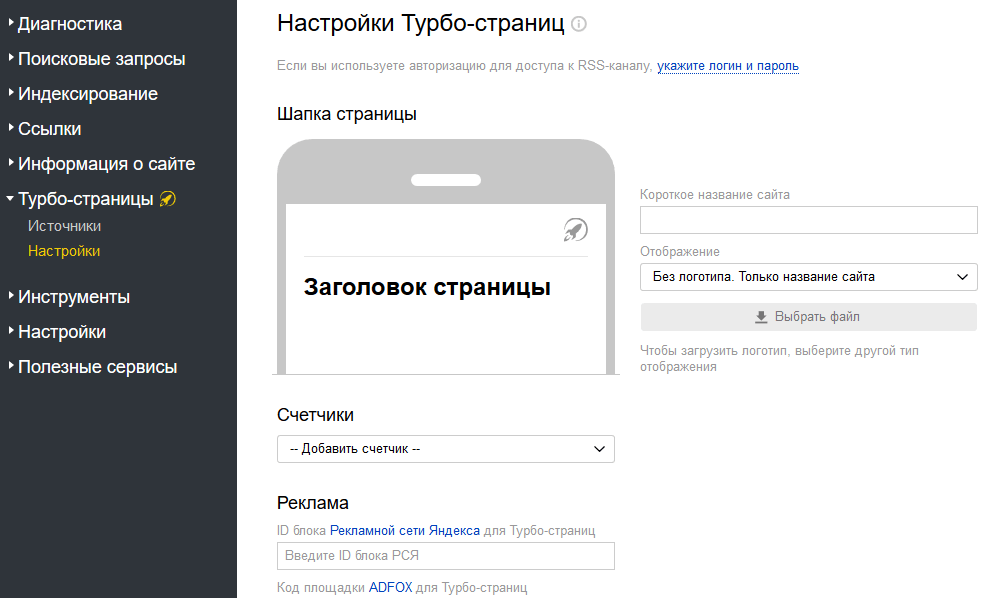The width and height of the screenshot is (990, 598).
Task: Click the help icon beside the Turbo pages settings title
Action: click(x=579, y=24)
